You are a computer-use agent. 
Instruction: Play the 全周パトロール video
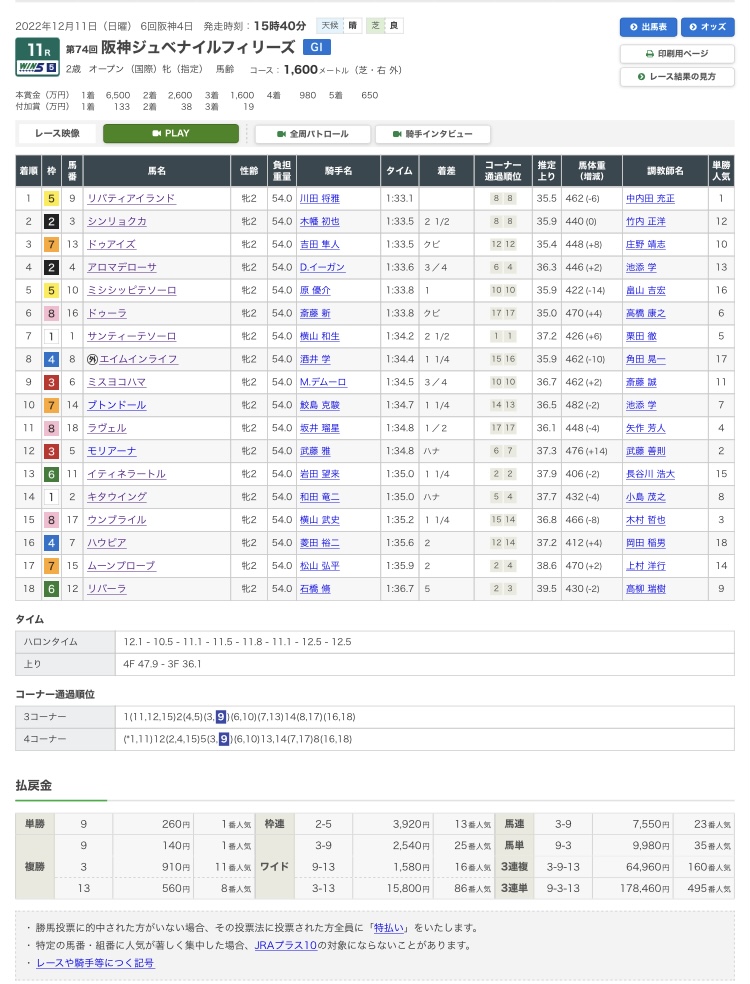[x=313, y=134]
